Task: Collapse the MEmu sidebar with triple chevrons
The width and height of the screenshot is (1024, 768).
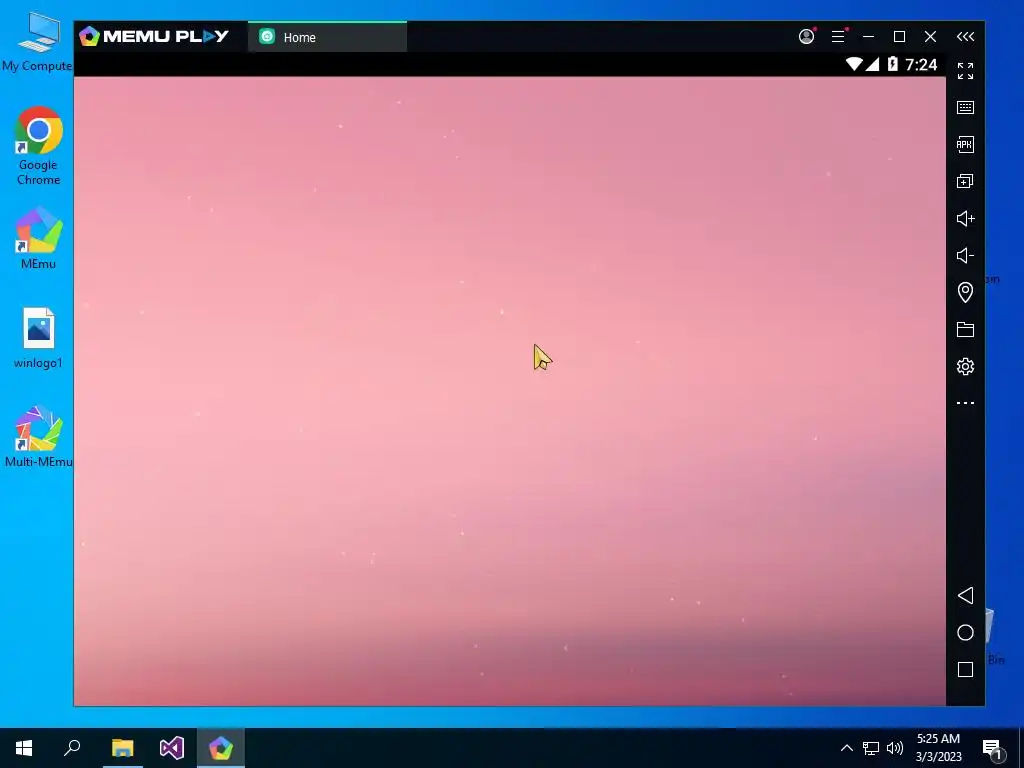Action: click(x=965, y=37)
